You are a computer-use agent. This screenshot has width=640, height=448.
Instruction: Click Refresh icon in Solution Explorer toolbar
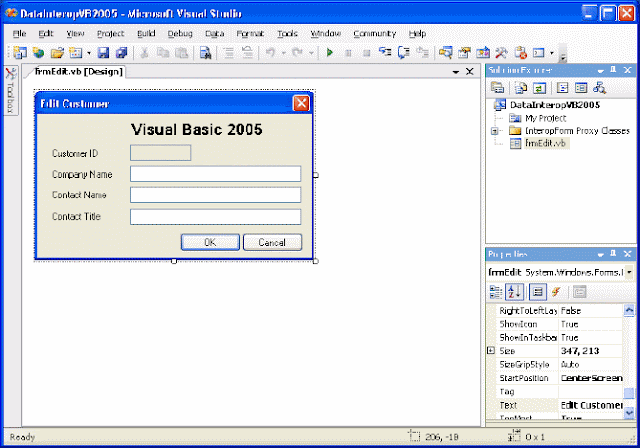[539, 87]
